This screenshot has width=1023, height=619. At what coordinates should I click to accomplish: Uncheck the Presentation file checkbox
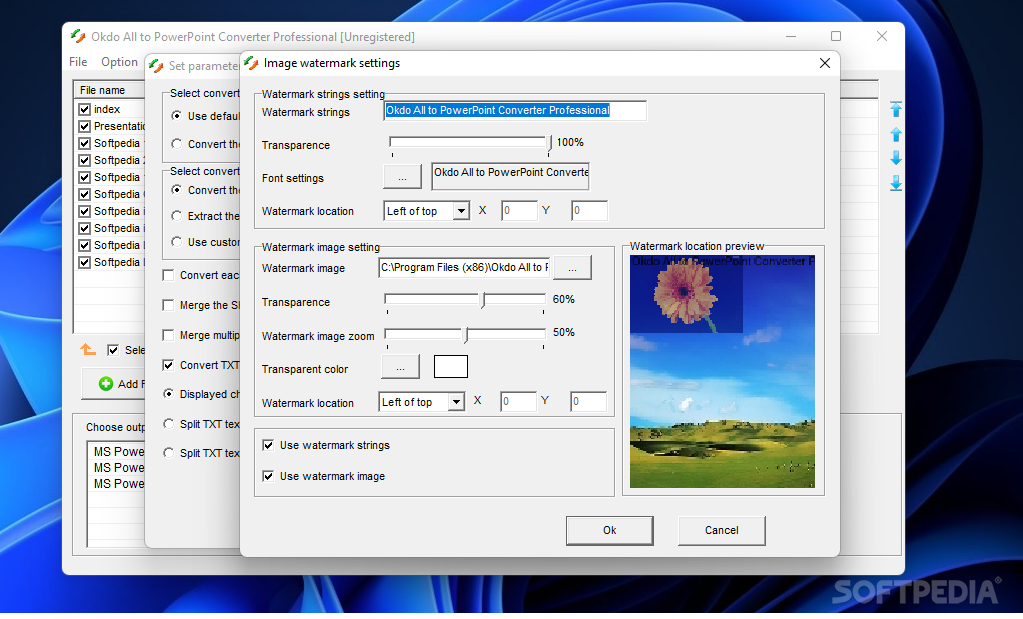tap(84, 126)
